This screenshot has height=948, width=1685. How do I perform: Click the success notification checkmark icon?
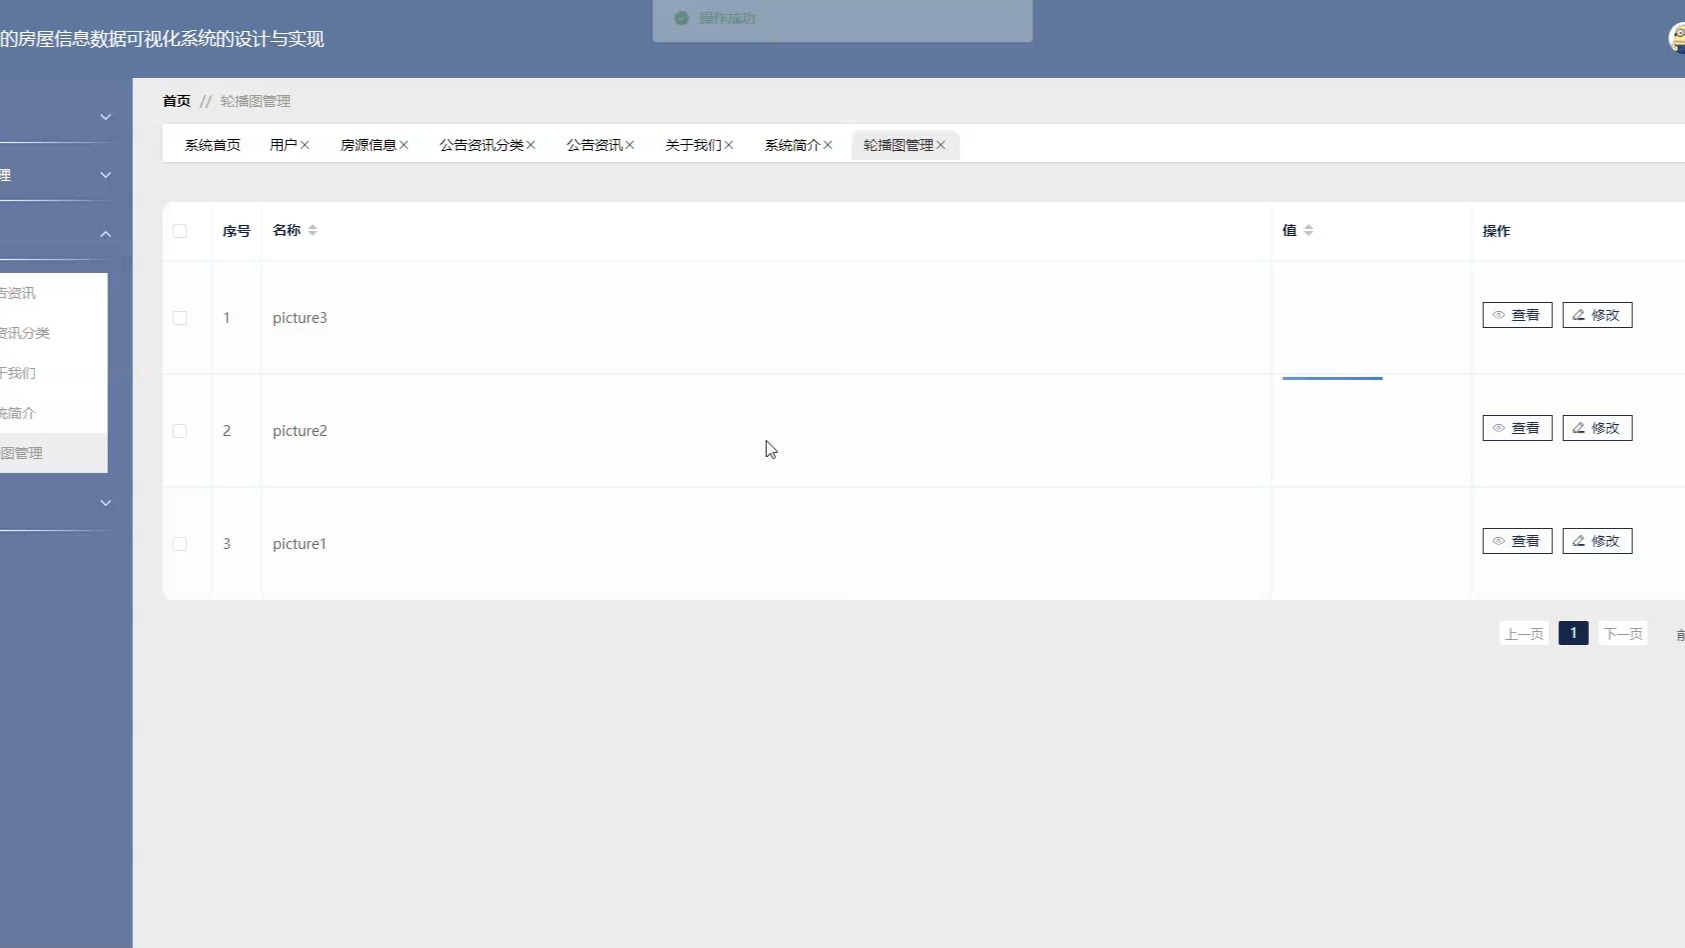[682, 18]
